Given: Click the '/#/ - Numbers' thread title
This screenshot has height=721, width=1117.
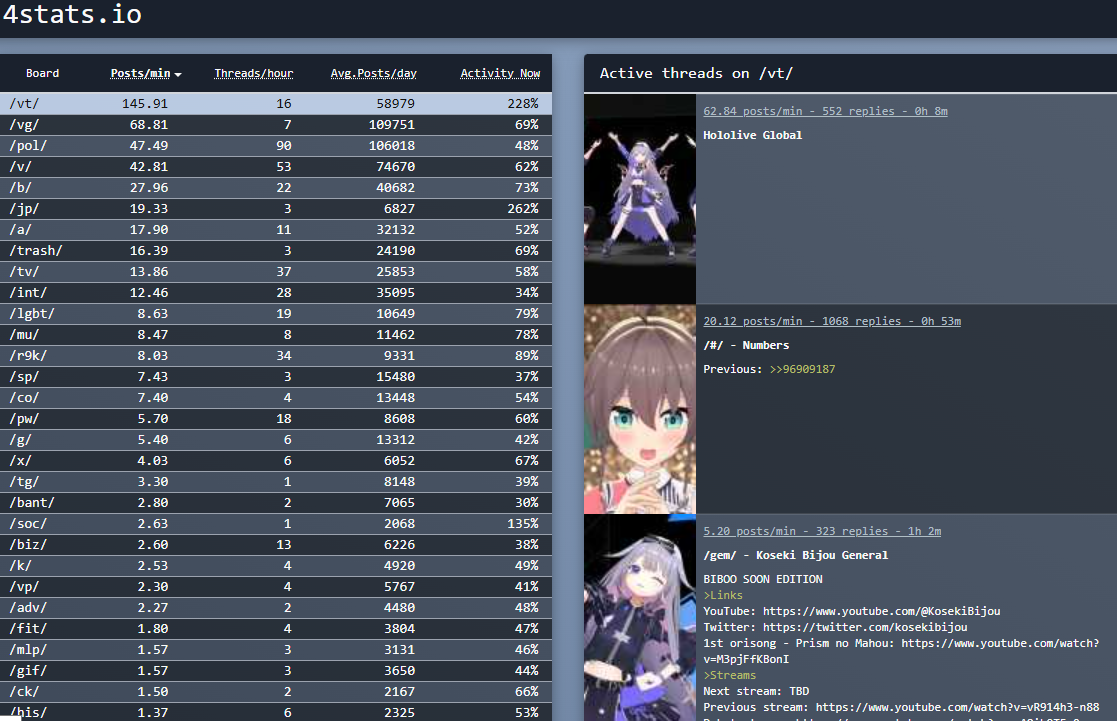Looking at the screenshot, I should [x=746, y=346].
